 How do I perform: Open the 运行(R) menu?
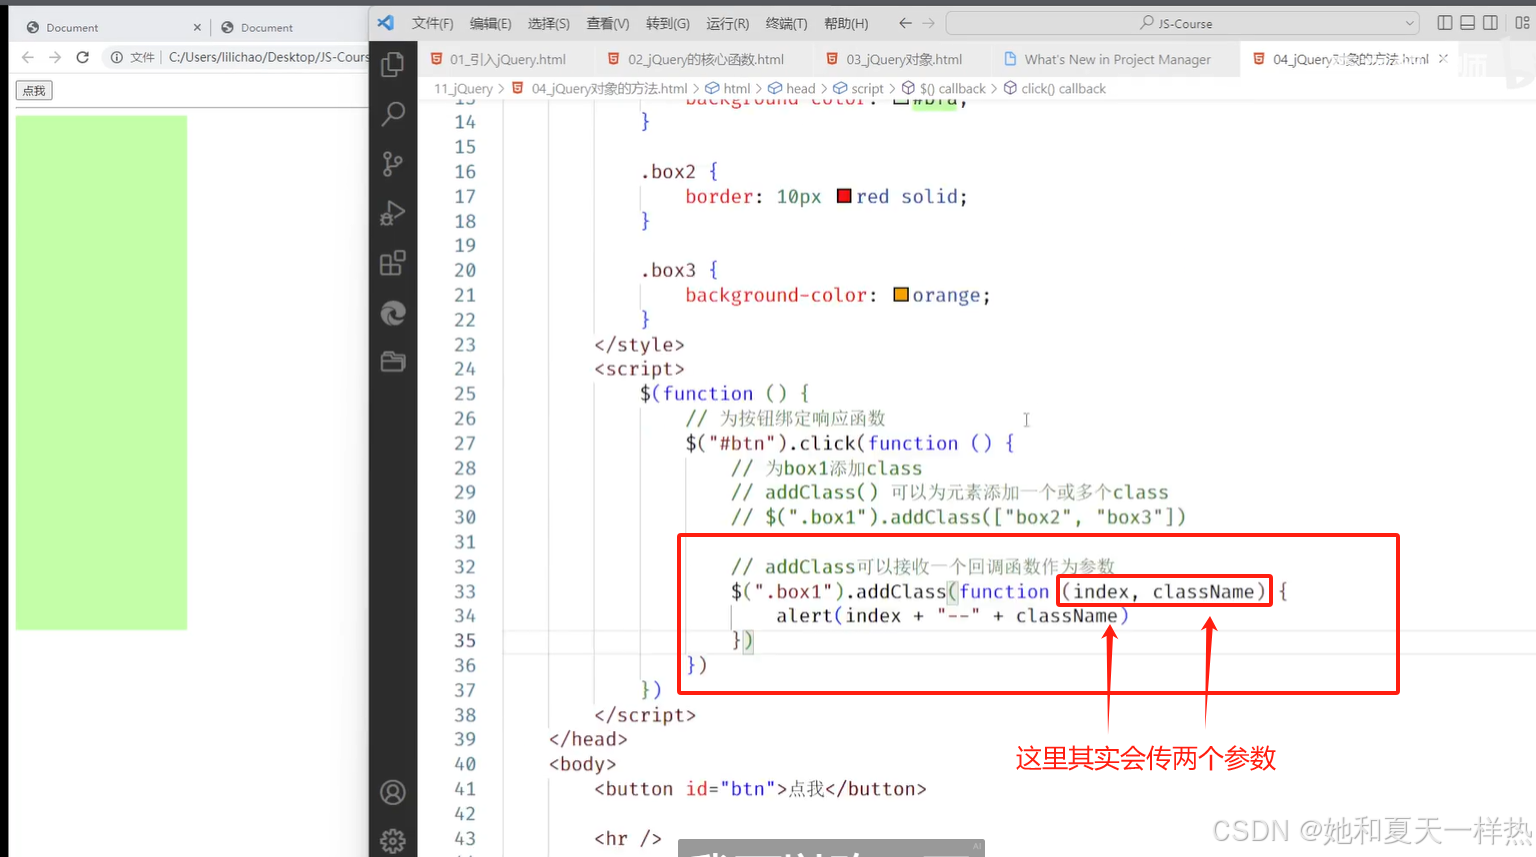click(x=727, y=23)
